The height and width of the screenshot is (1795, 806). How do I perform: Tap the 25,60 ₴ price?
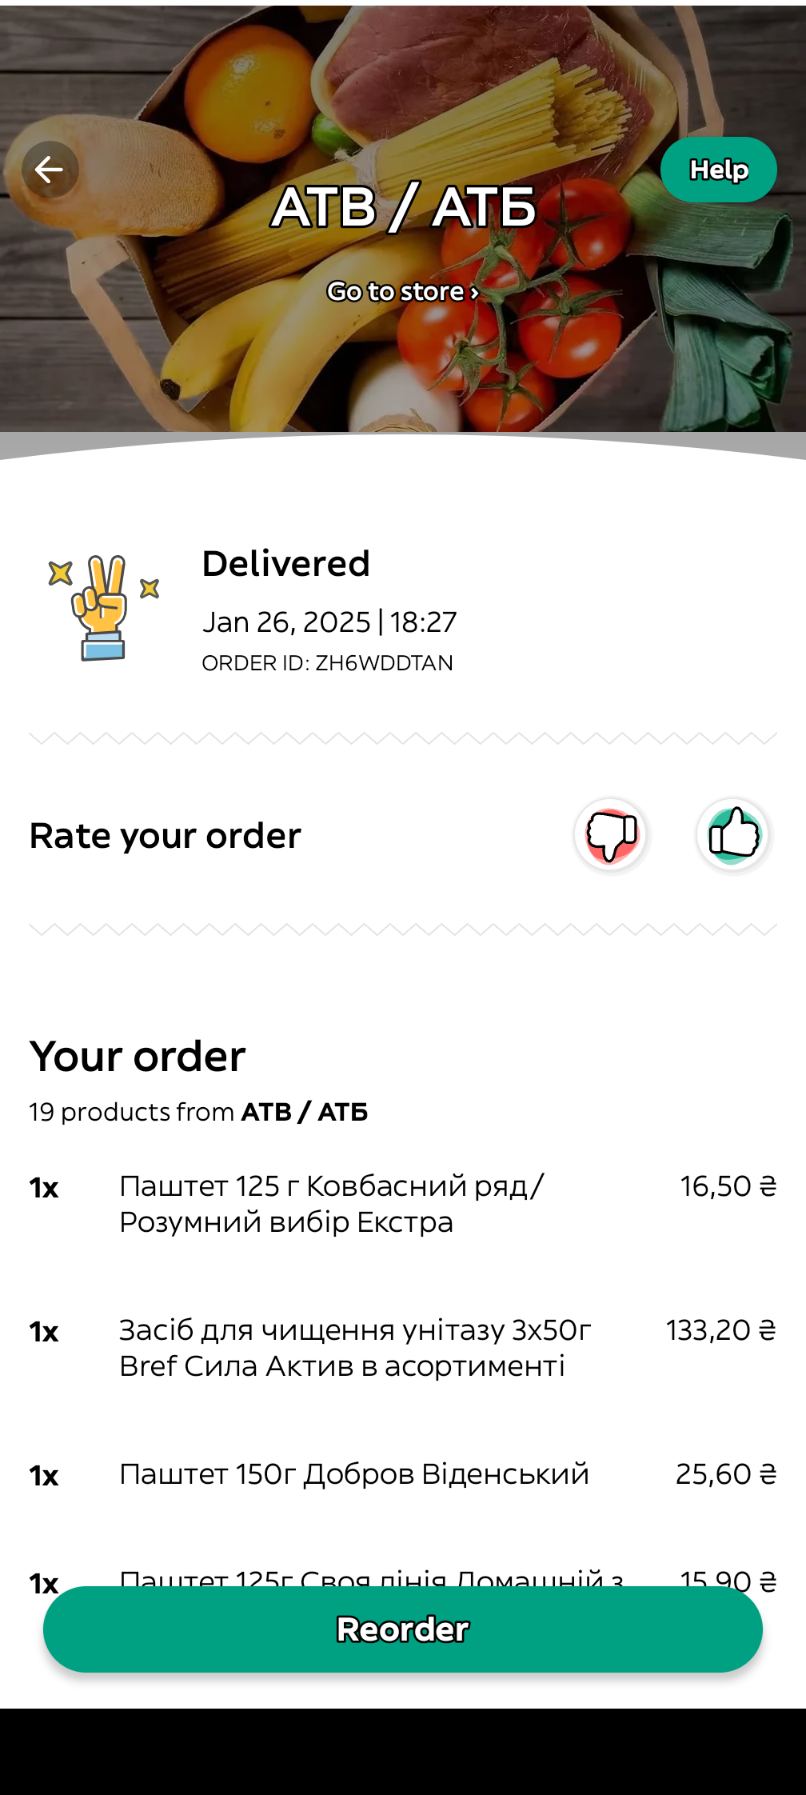[x=725, y=1474]
